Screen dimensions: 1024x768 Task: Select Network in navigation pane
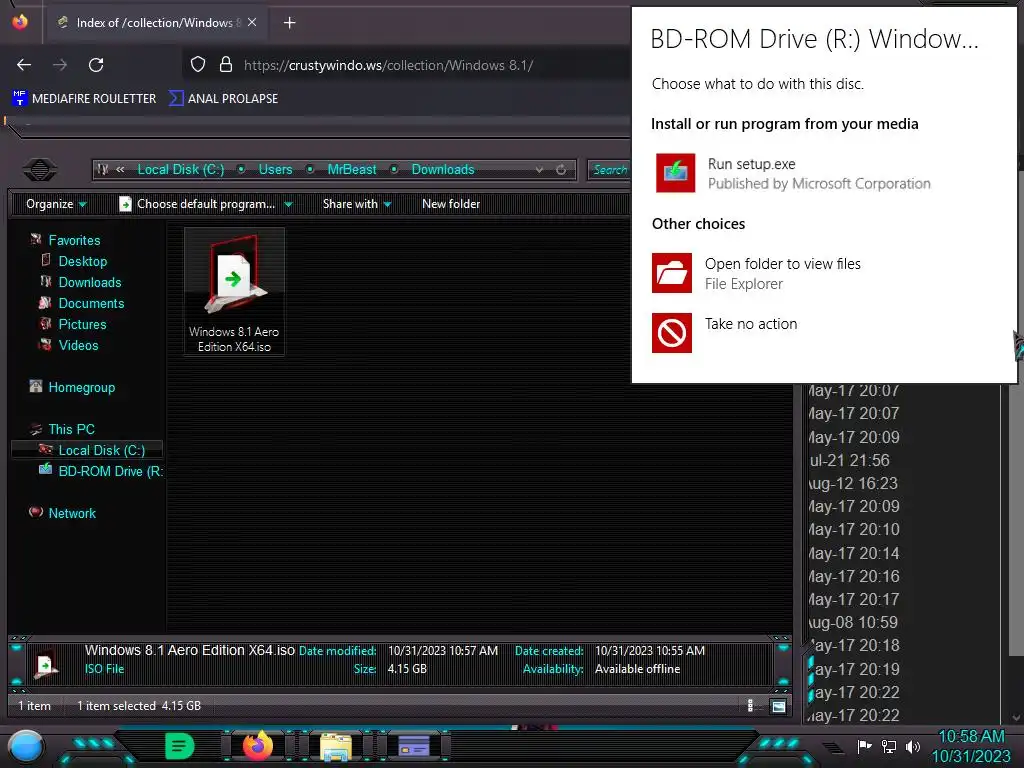tap(71, 513)
